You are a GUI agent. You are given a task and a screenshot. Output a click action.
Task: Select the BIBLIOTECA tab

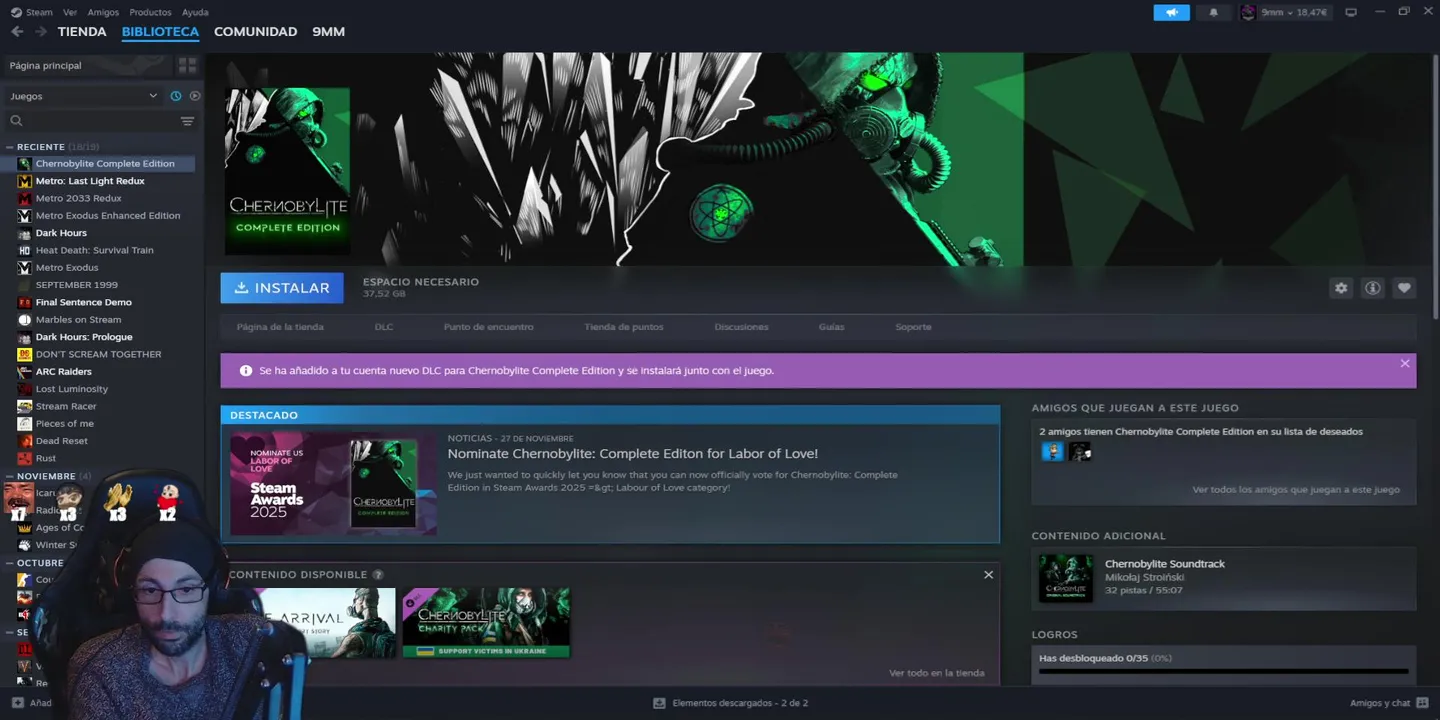(160, 32)
